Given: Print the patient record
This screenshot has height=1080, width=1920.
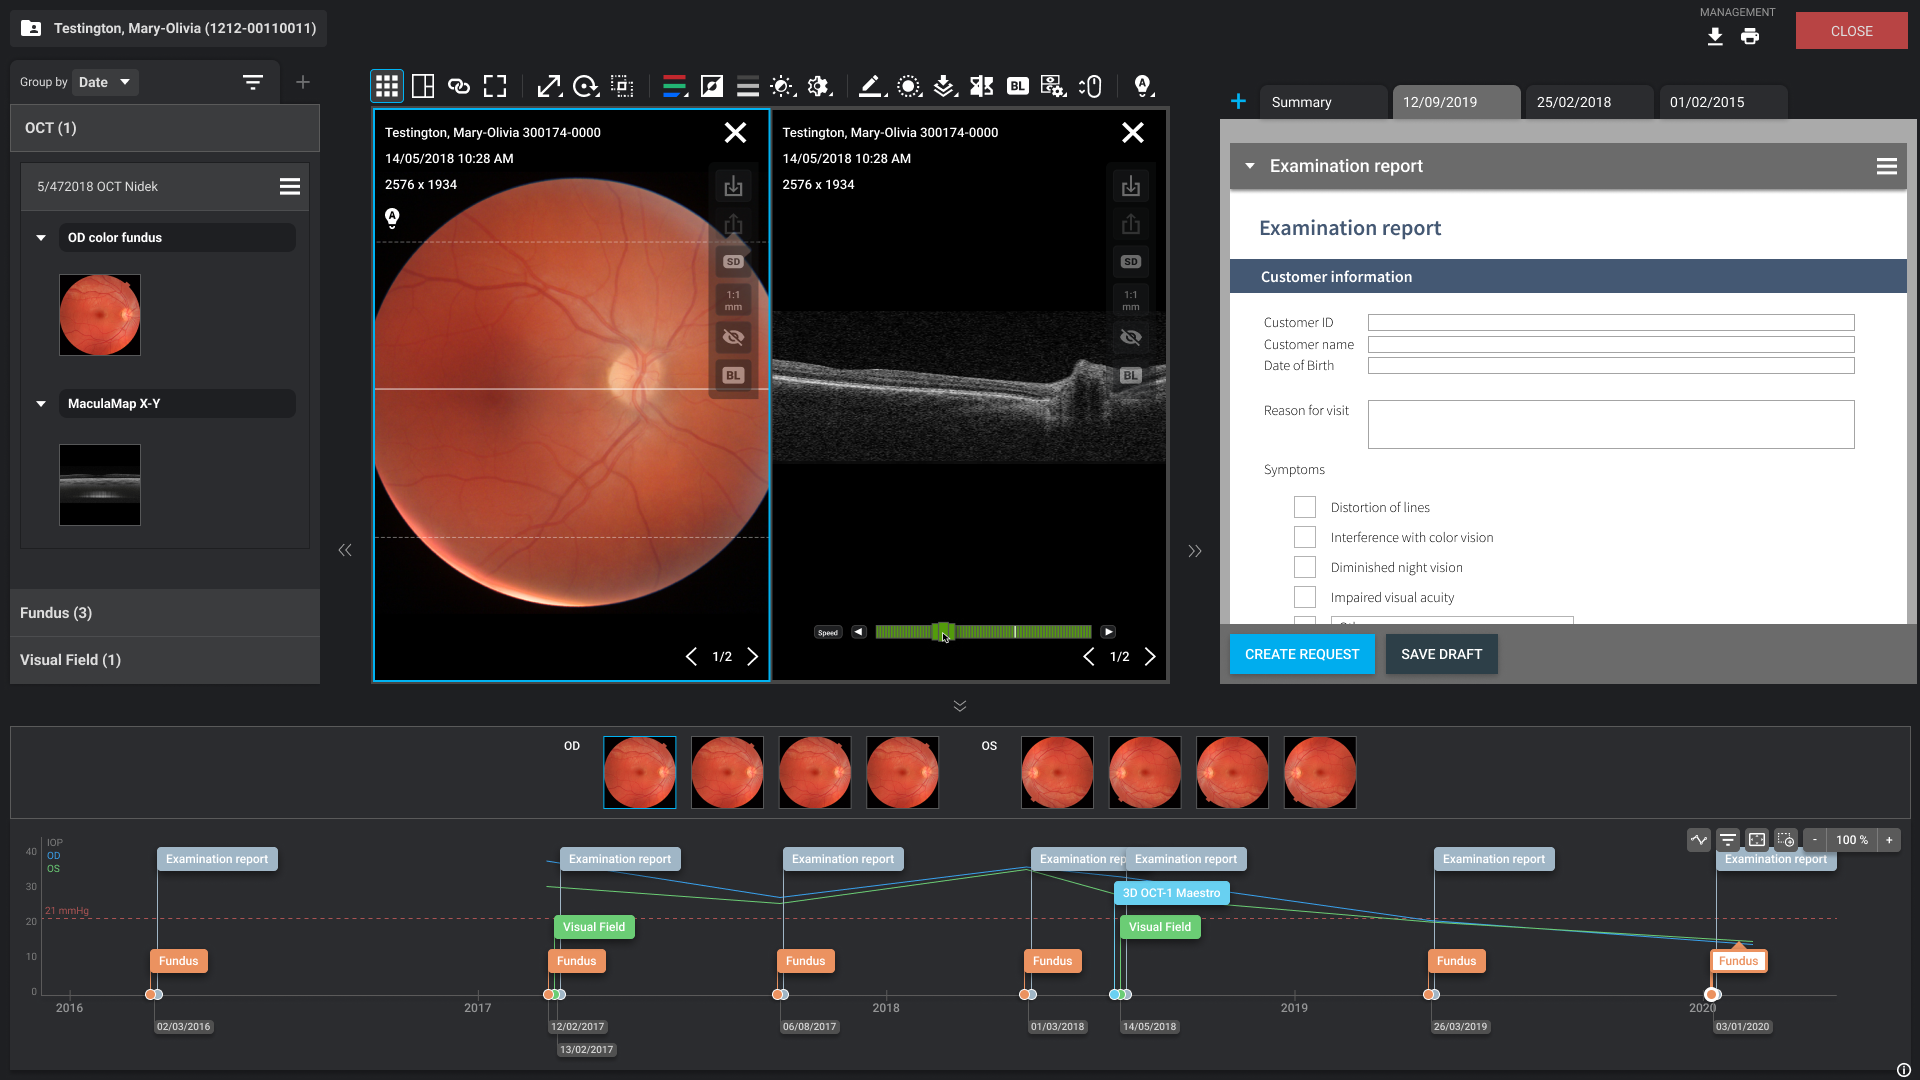Looking at the screenshot, I should tap(1749, 37).
